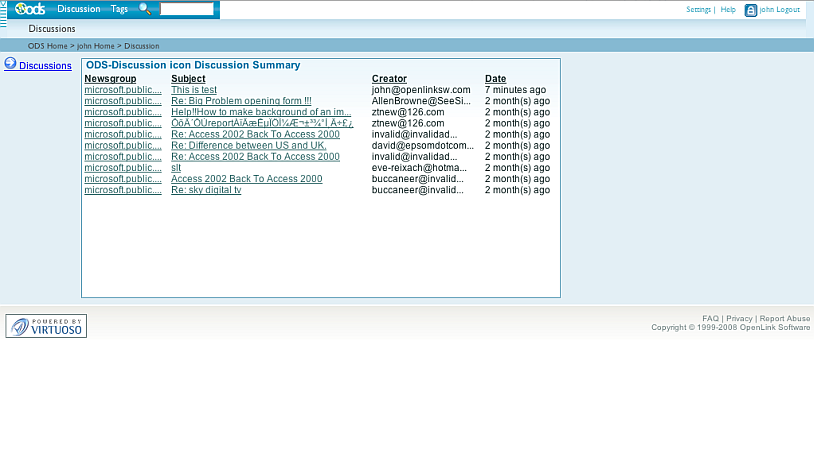Sort by the Creator column header
The height and width of the screenshot is (465, 814).
[x=389, y=79]
